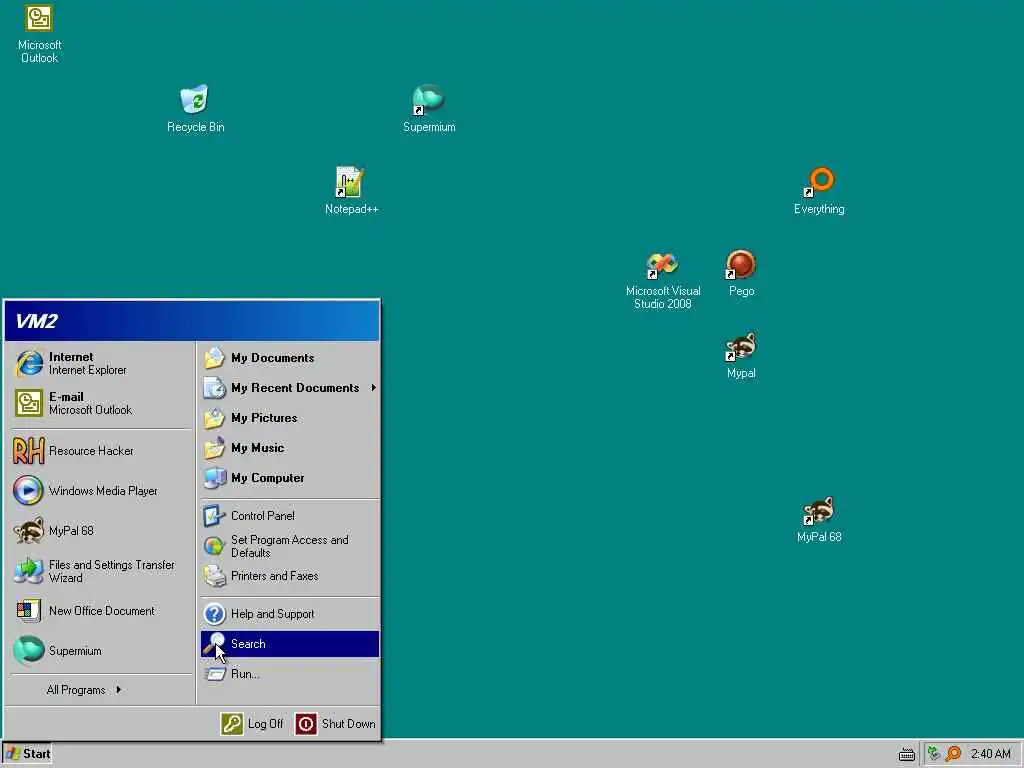Launch Resource Hacker from Start menu
The width and height of the screenshot is (1024, 768).
[x=101, y=451]
